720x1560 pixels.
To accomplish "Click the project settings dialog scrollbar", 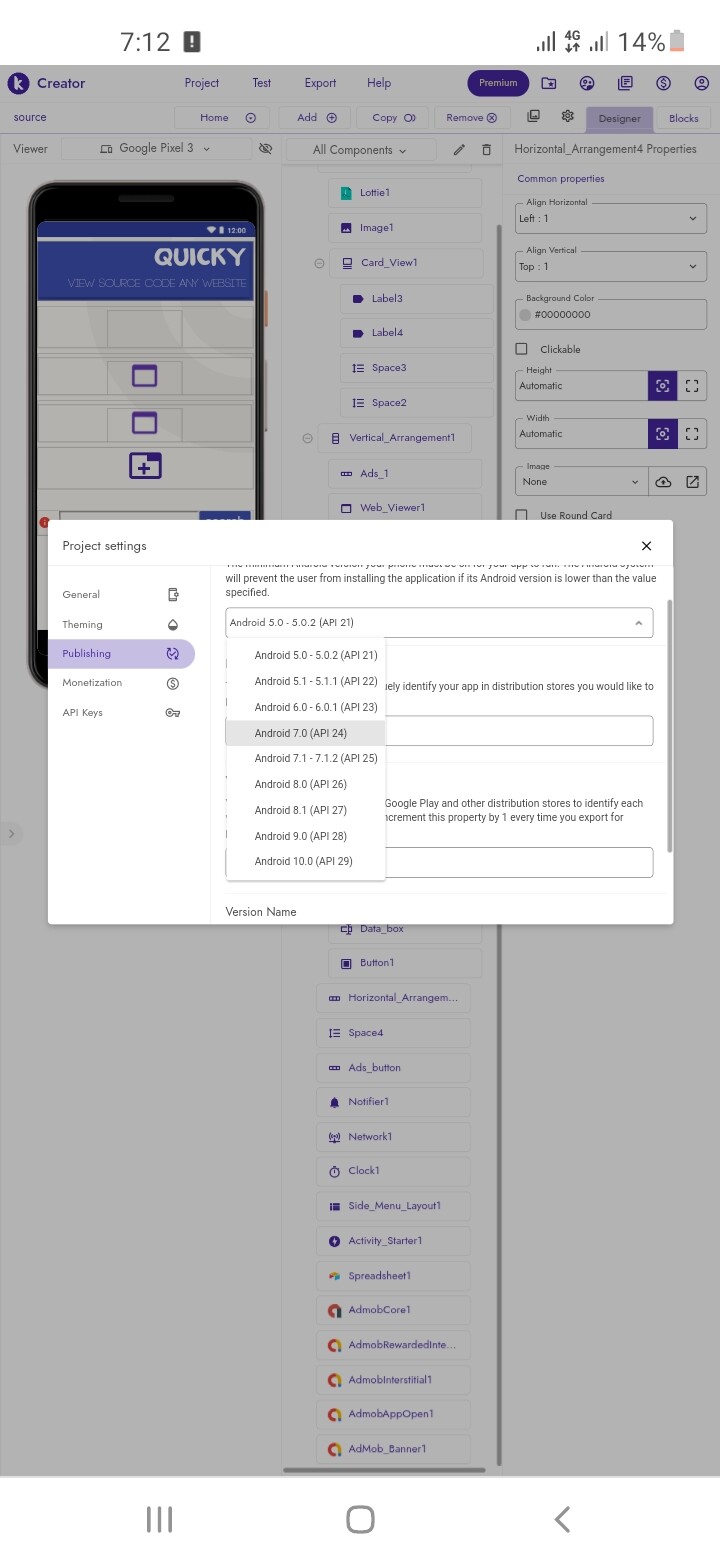I will (669, 726).
